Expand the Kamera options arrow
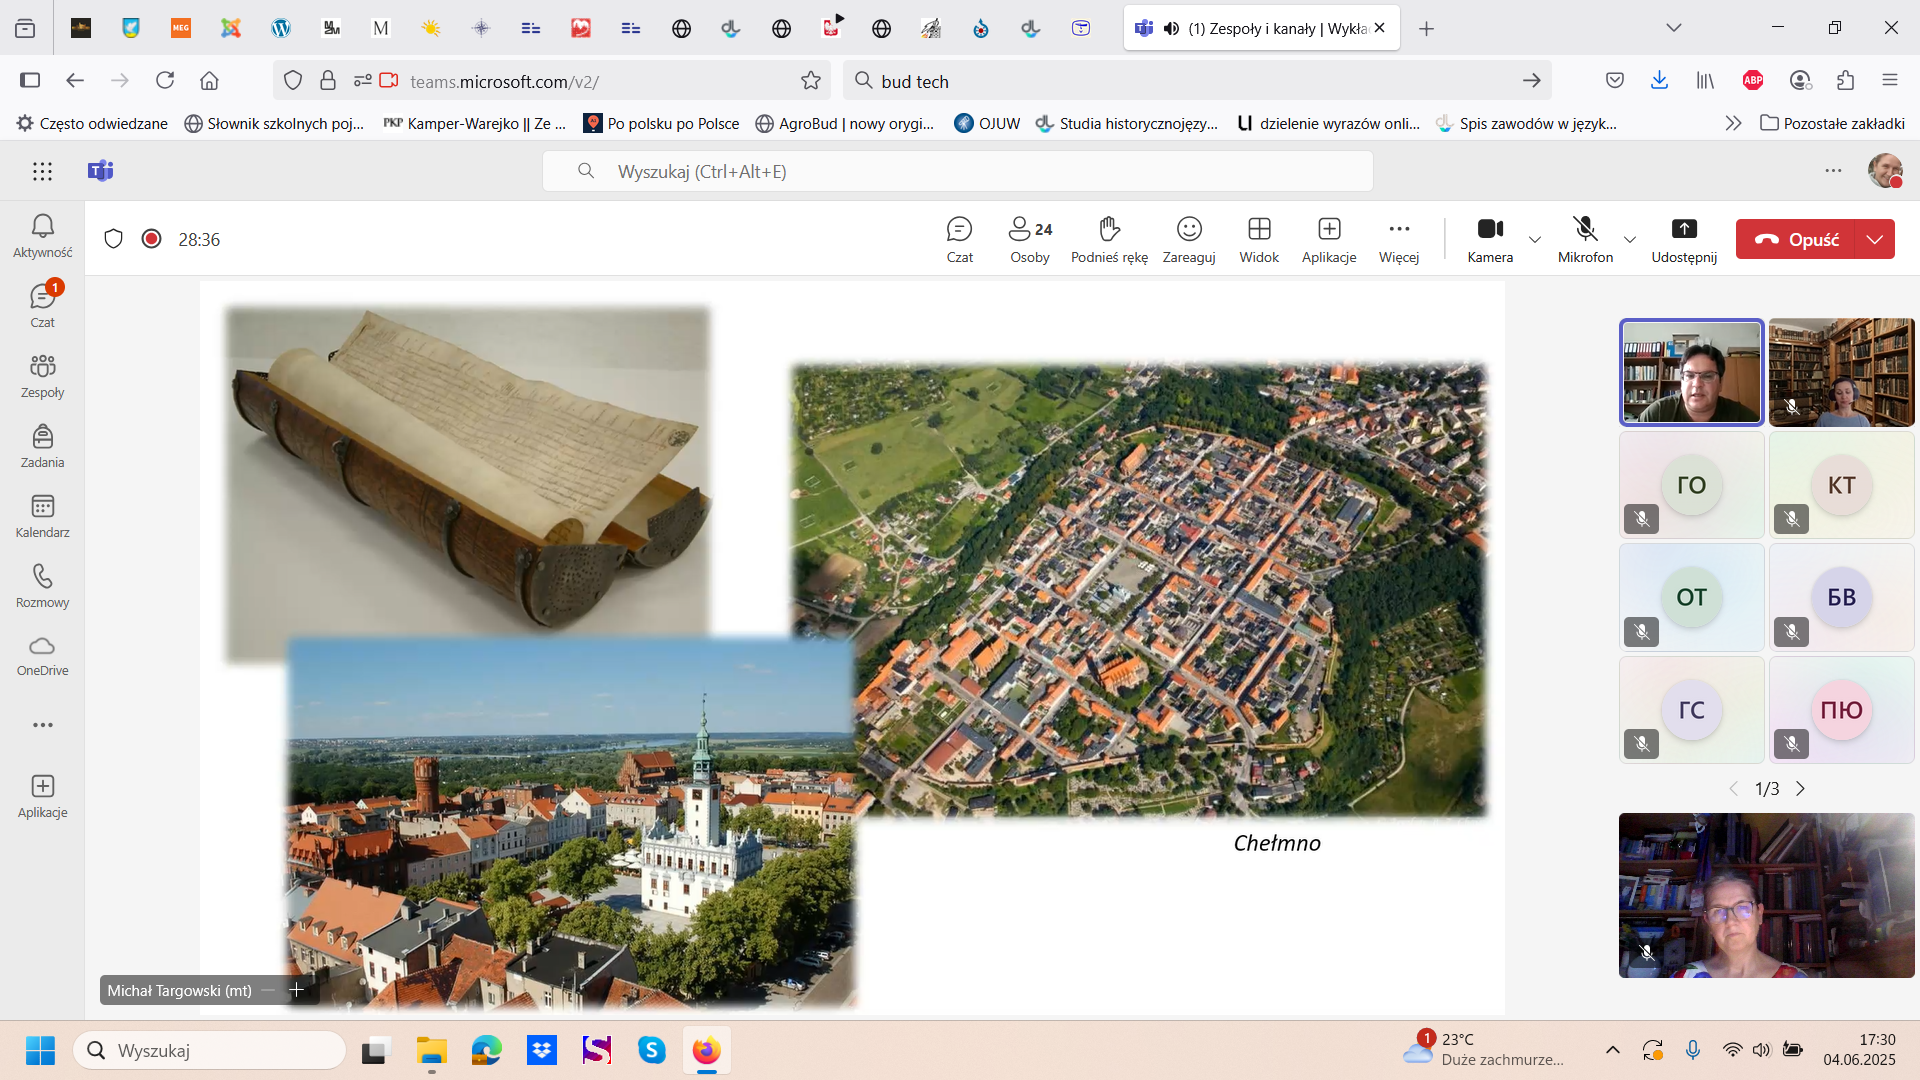The width and height of the screenshot is (1920, 1080). pyautogui.click(x=1535, y=240)
